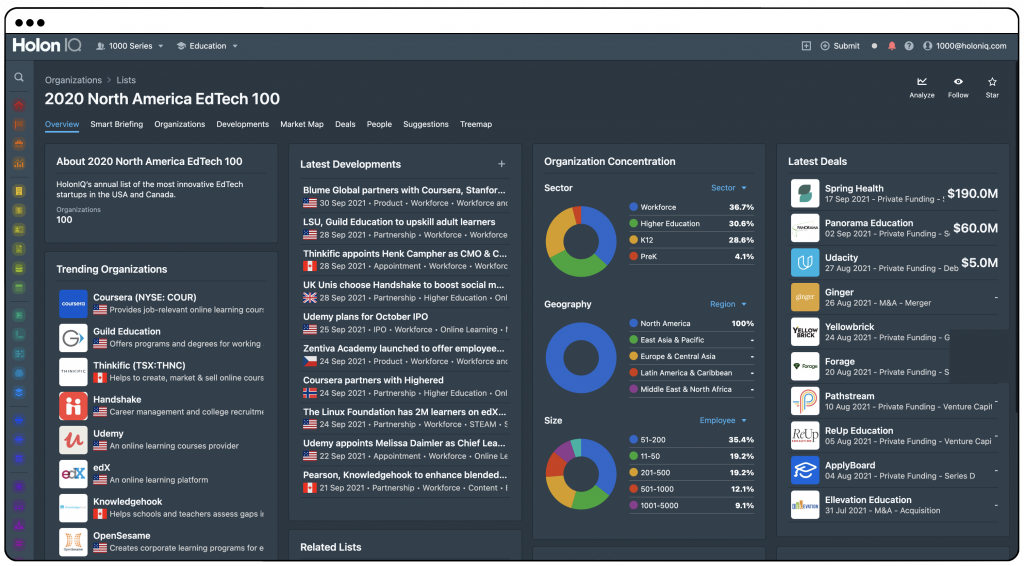Viewport: 1024px width, 566px height.
Task: Open the Developments tab
Action: 242,124
